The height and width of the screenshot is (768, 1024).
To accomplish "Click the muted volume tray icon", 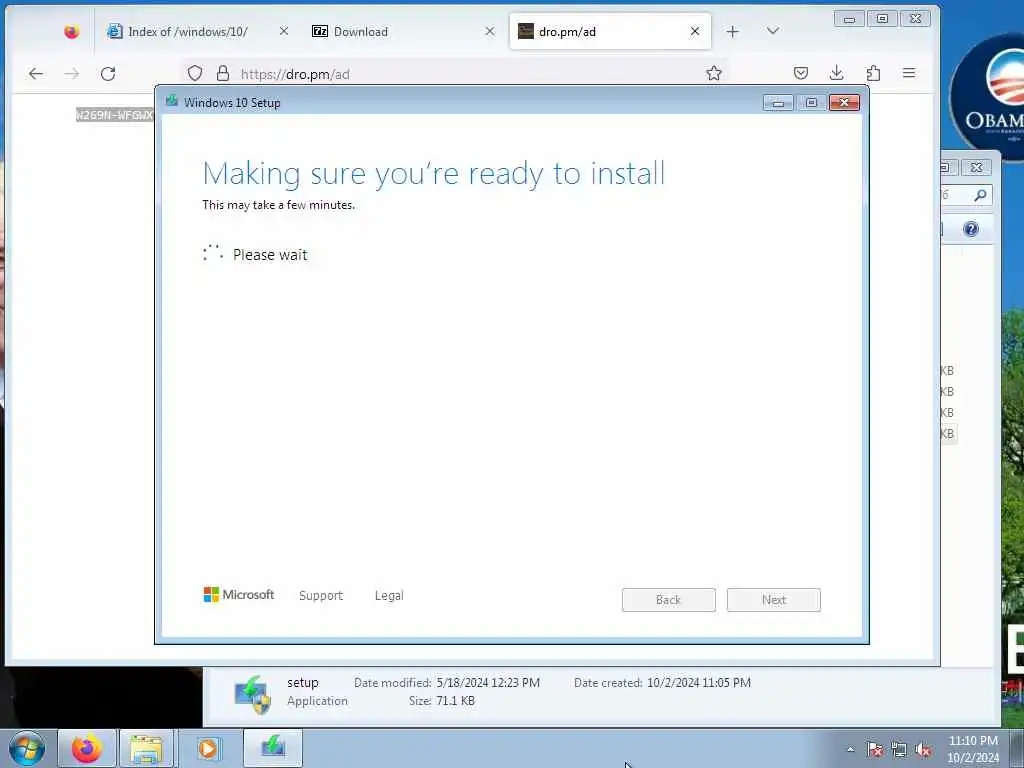I will click(923, 750).
